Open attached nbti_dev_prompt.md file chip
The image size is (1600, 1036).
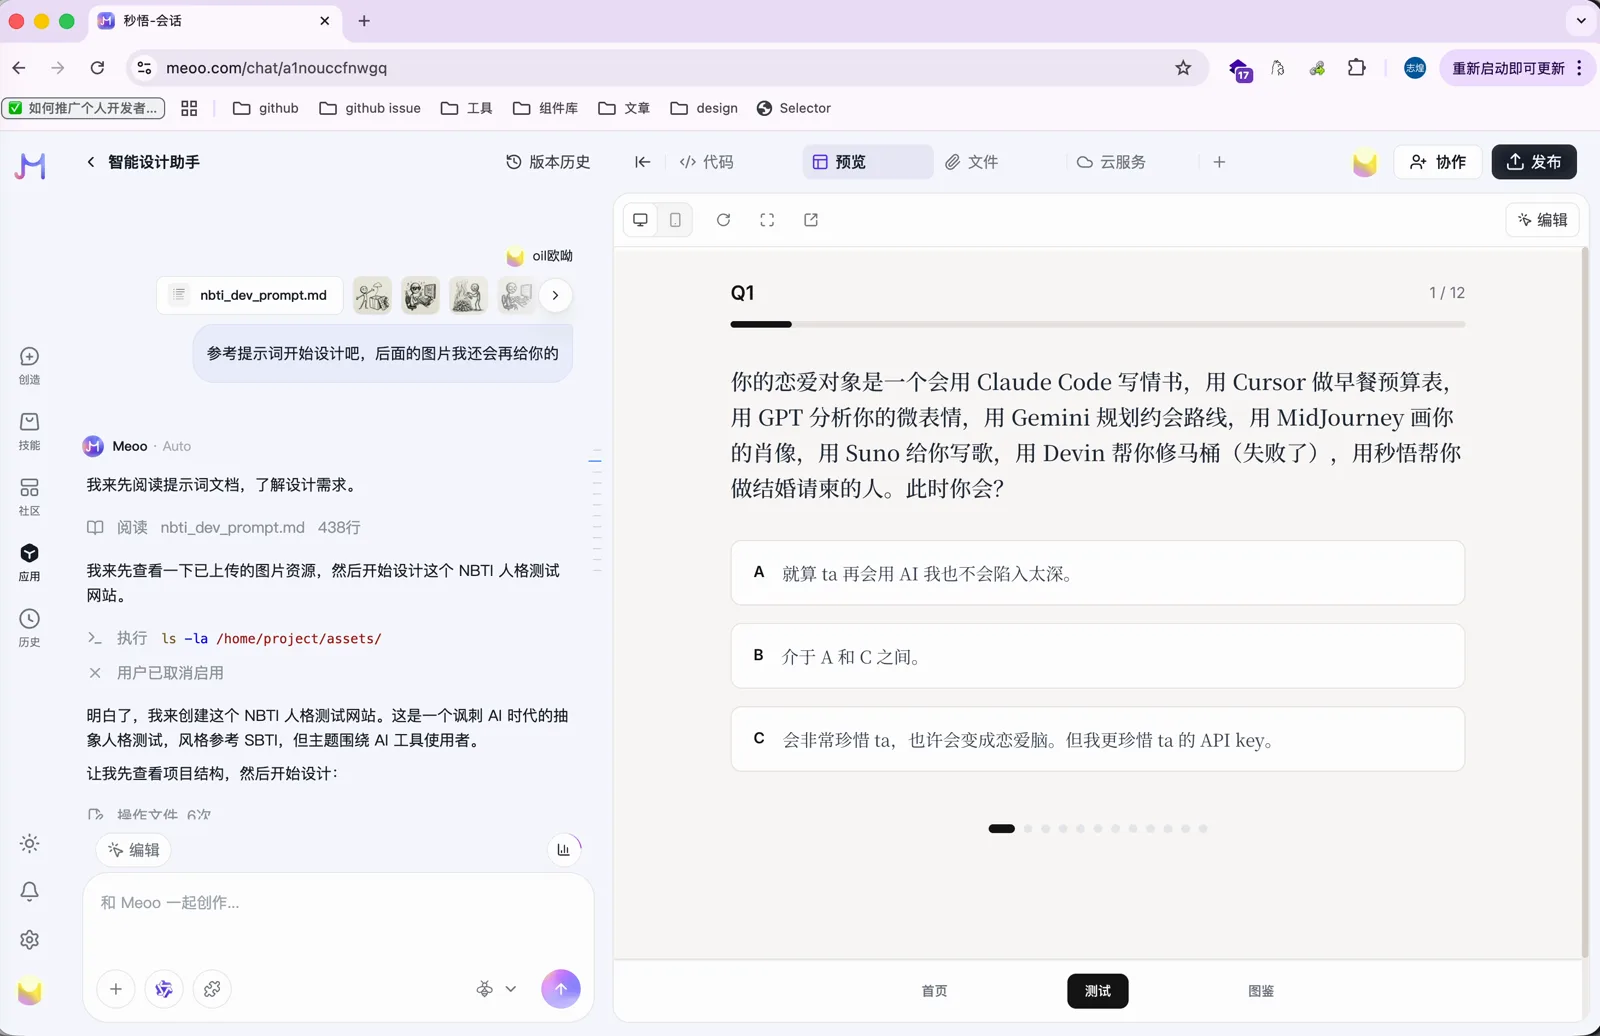point(250,295)
